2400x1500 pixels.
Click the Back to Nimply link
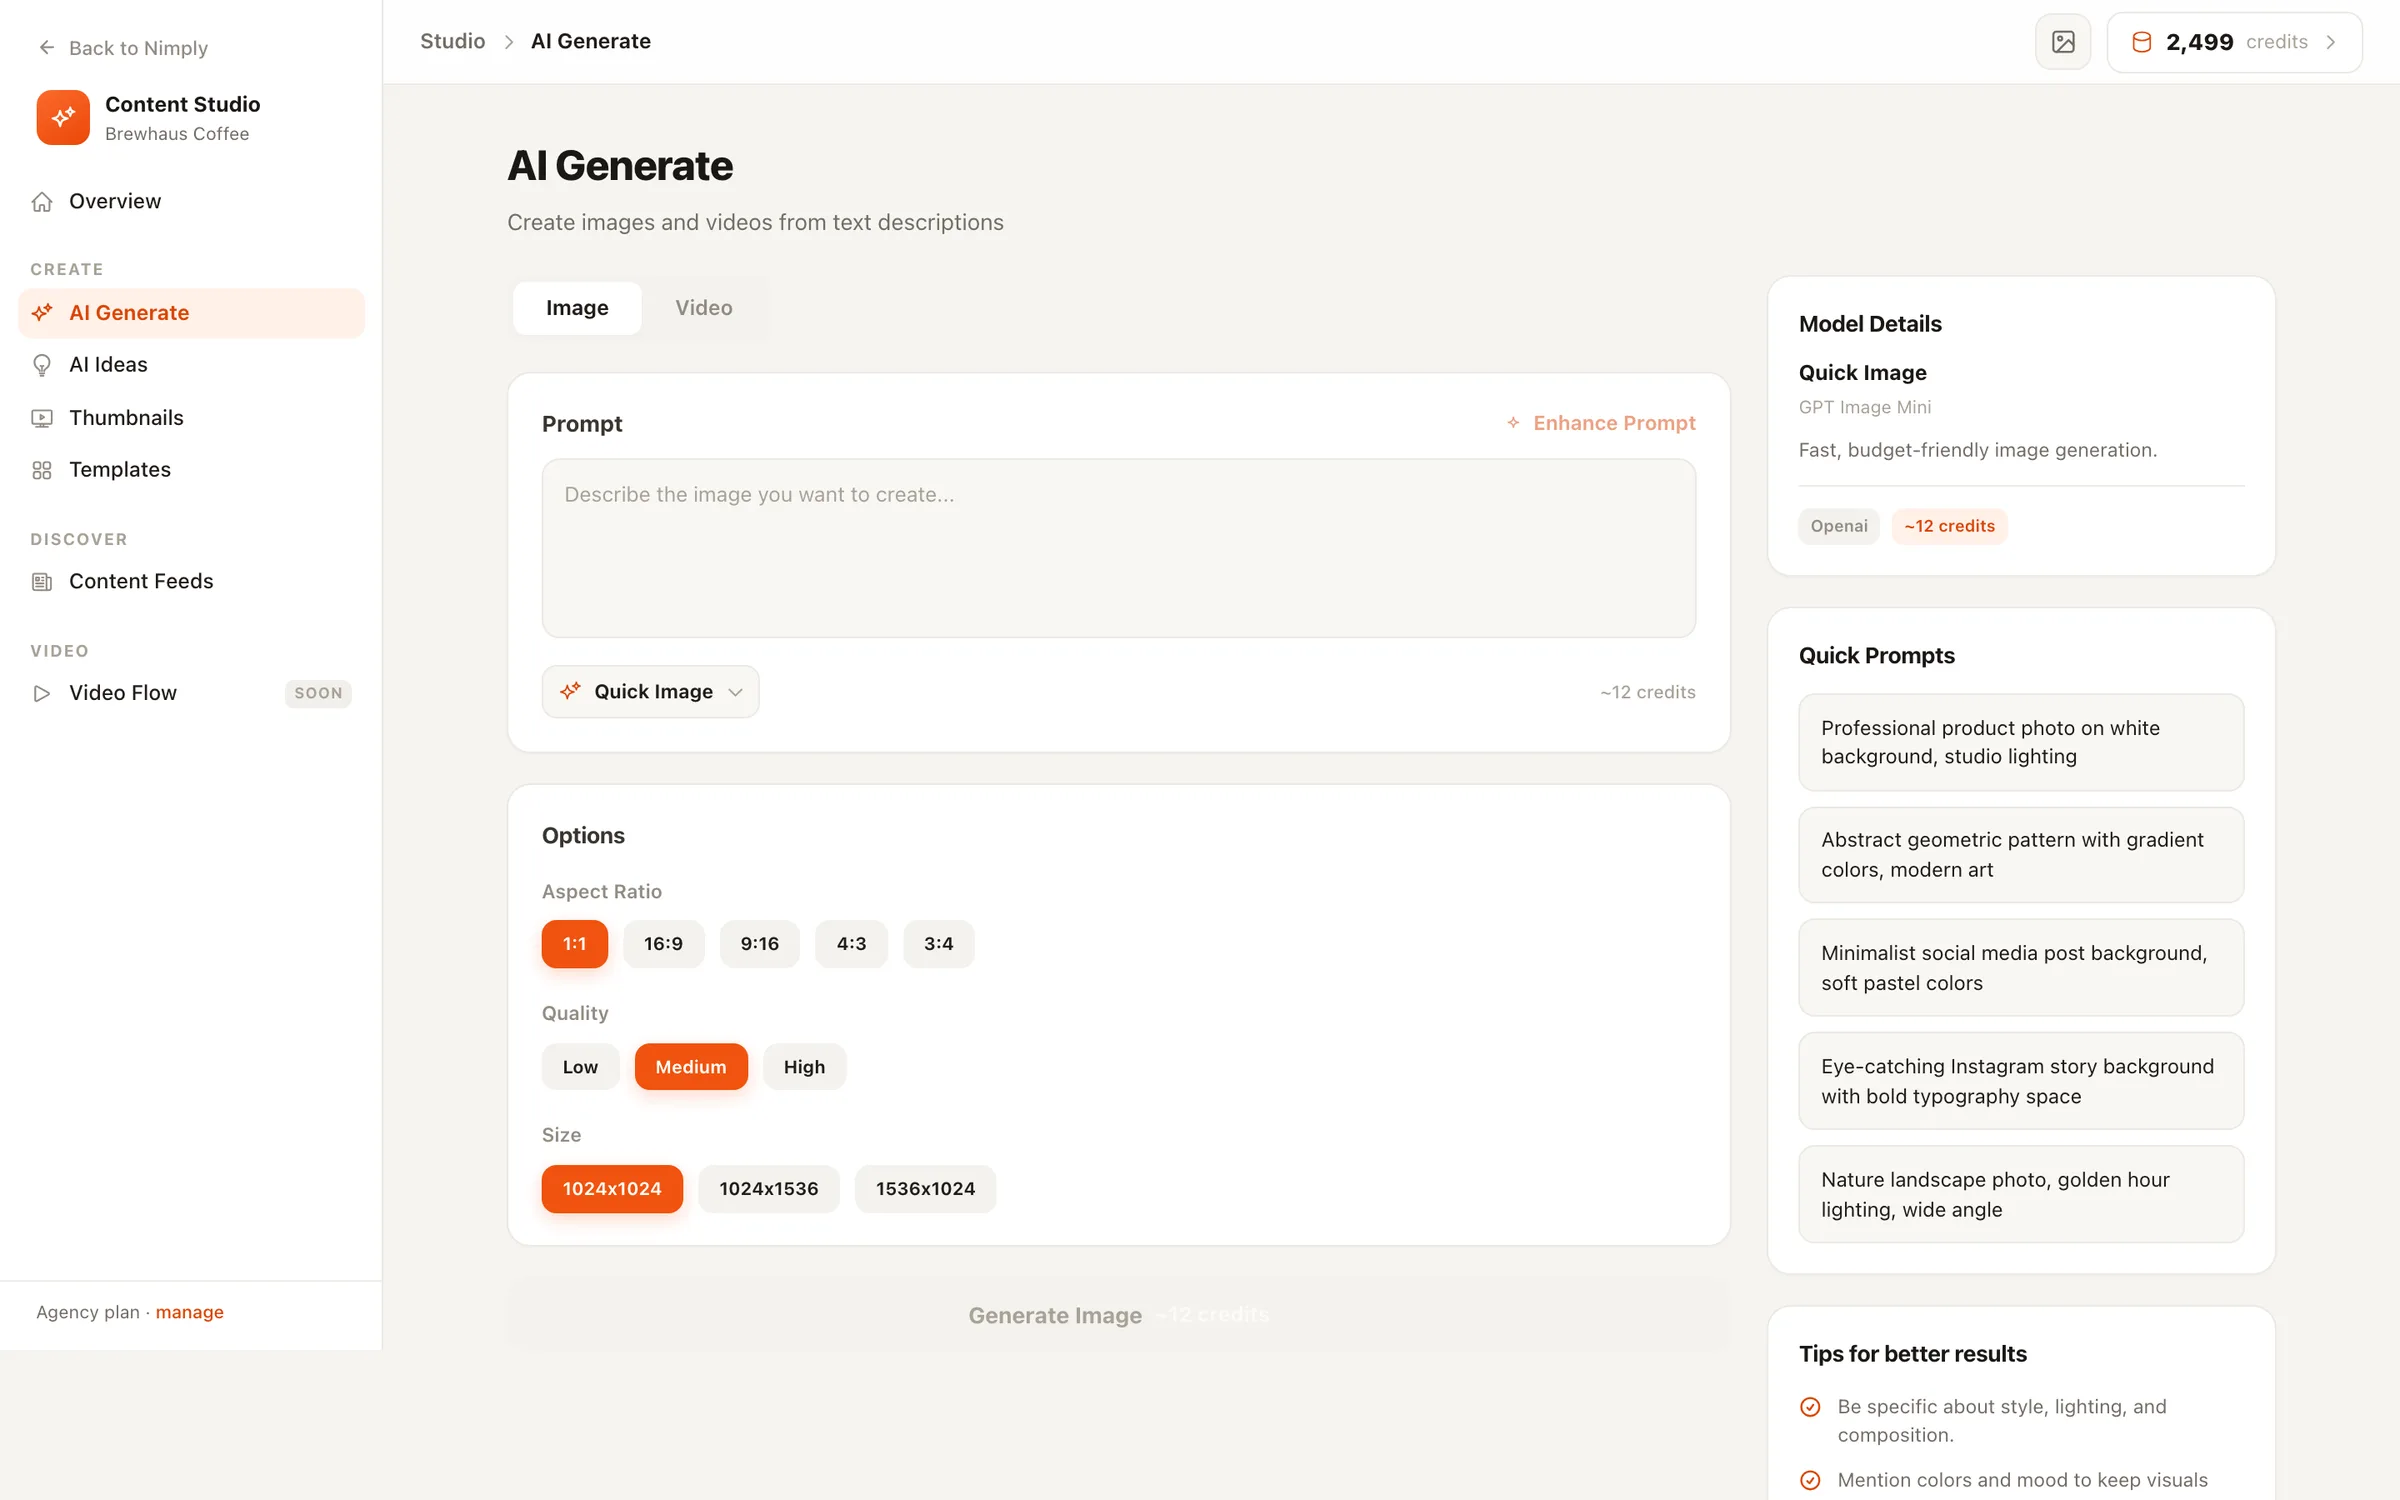(x=122, y=48)
